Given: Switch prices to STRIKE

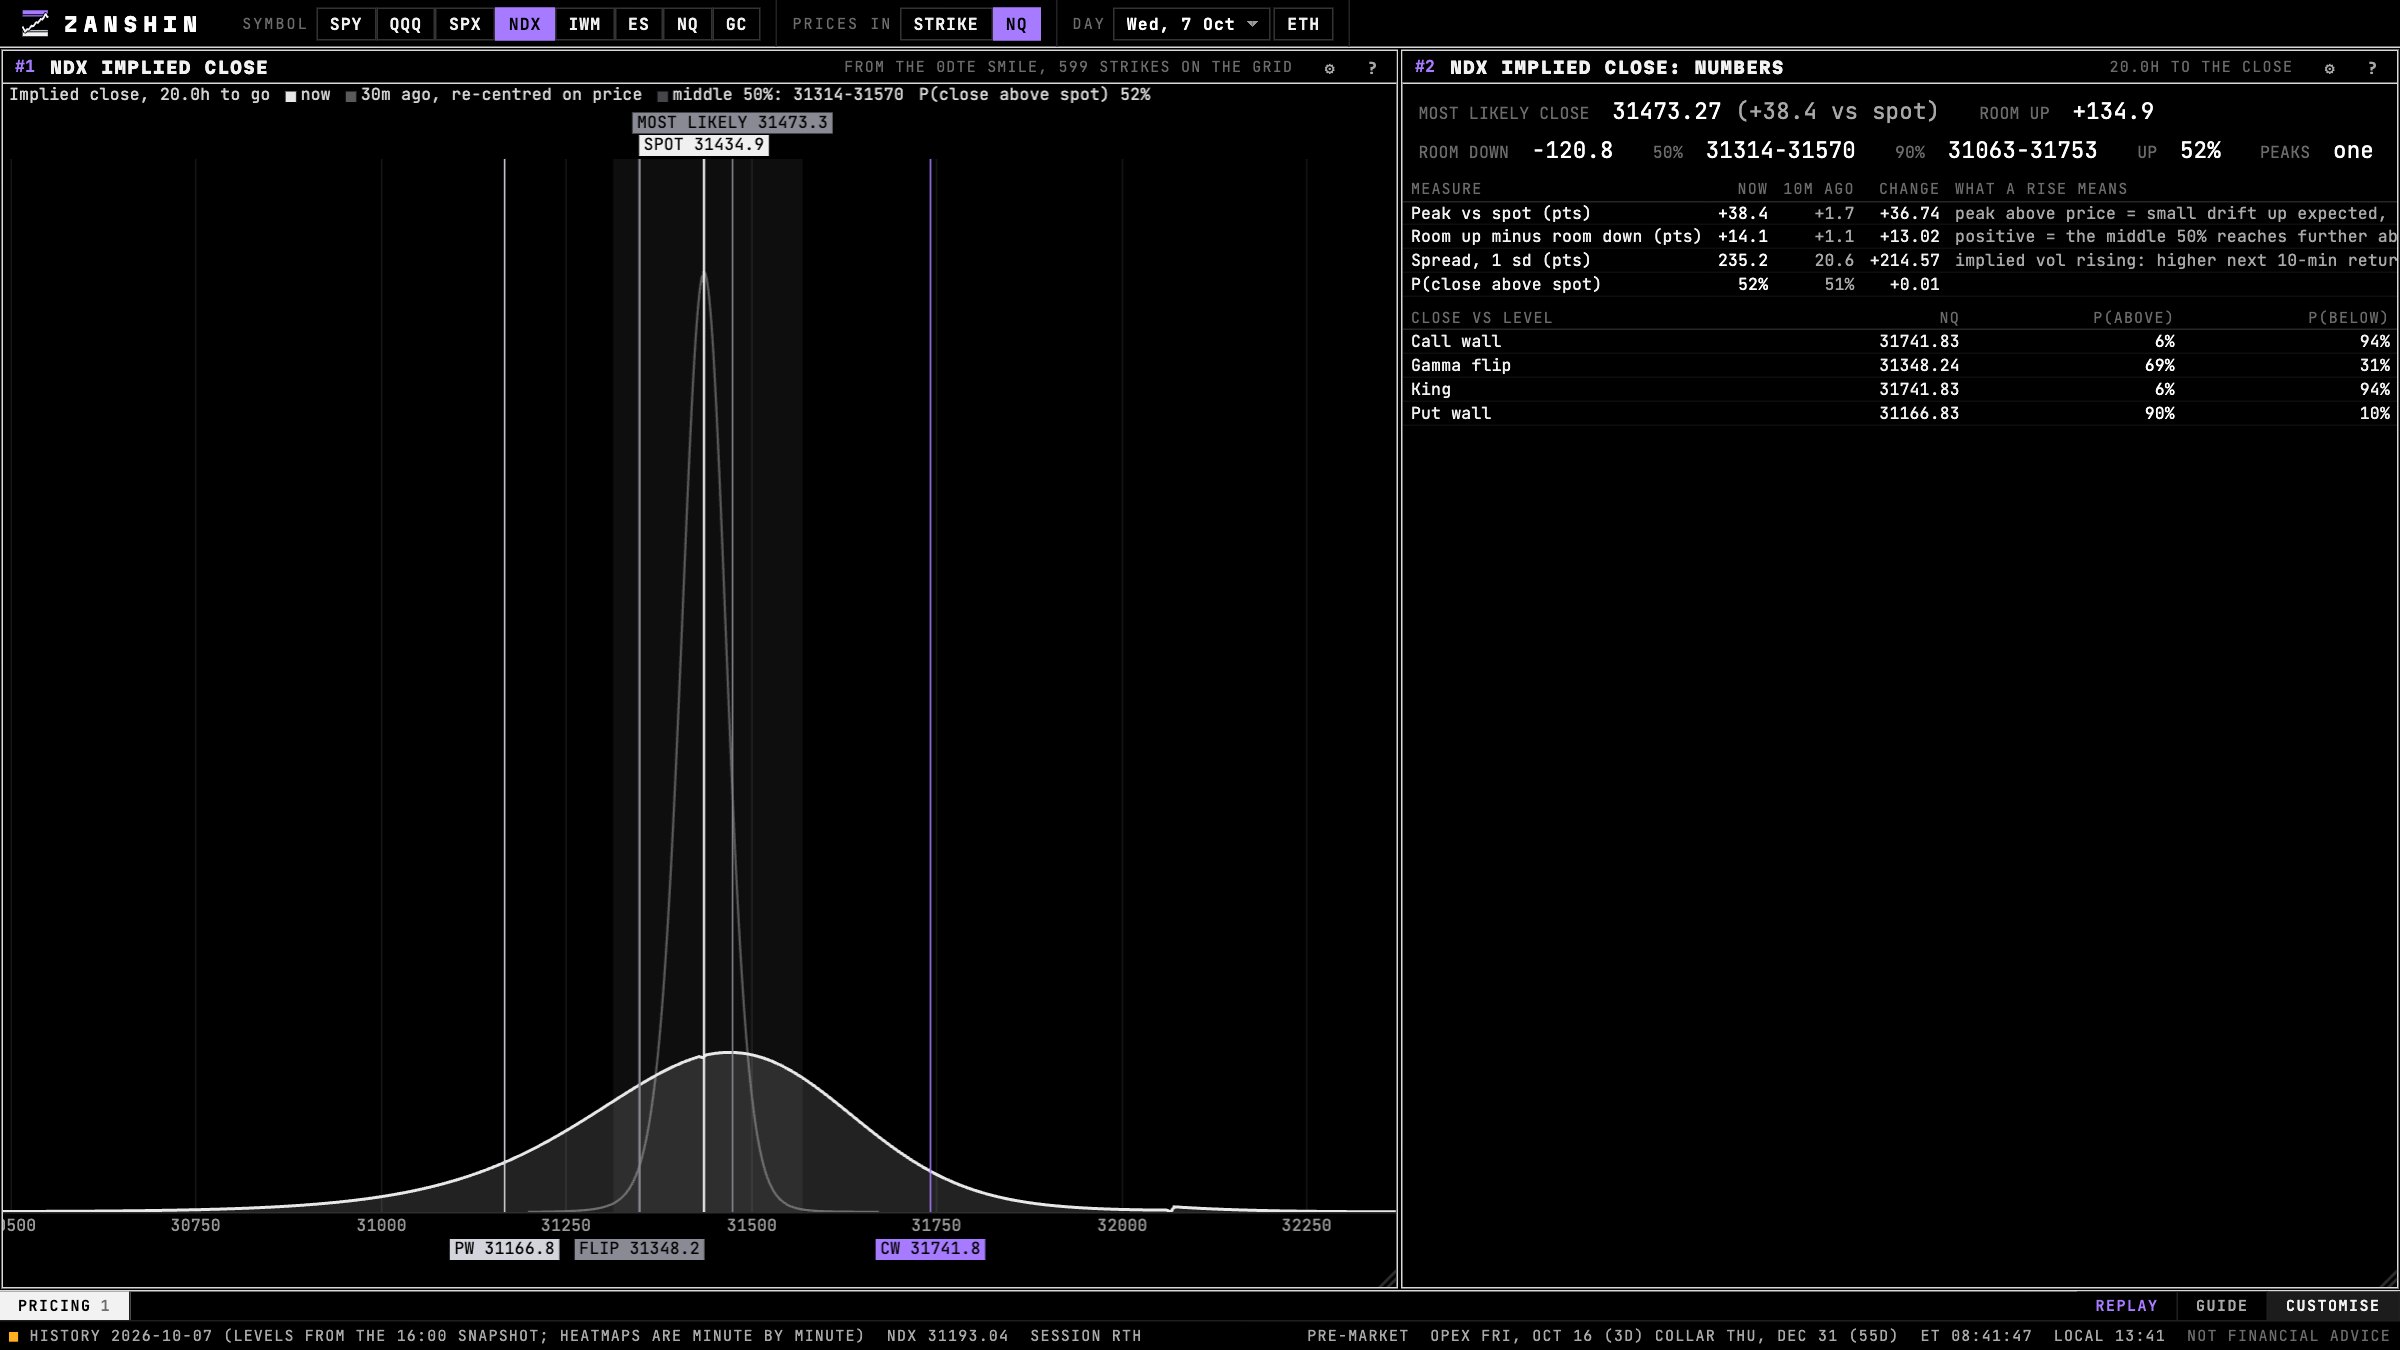Looking at the screenshot, I should pos(946,24).
